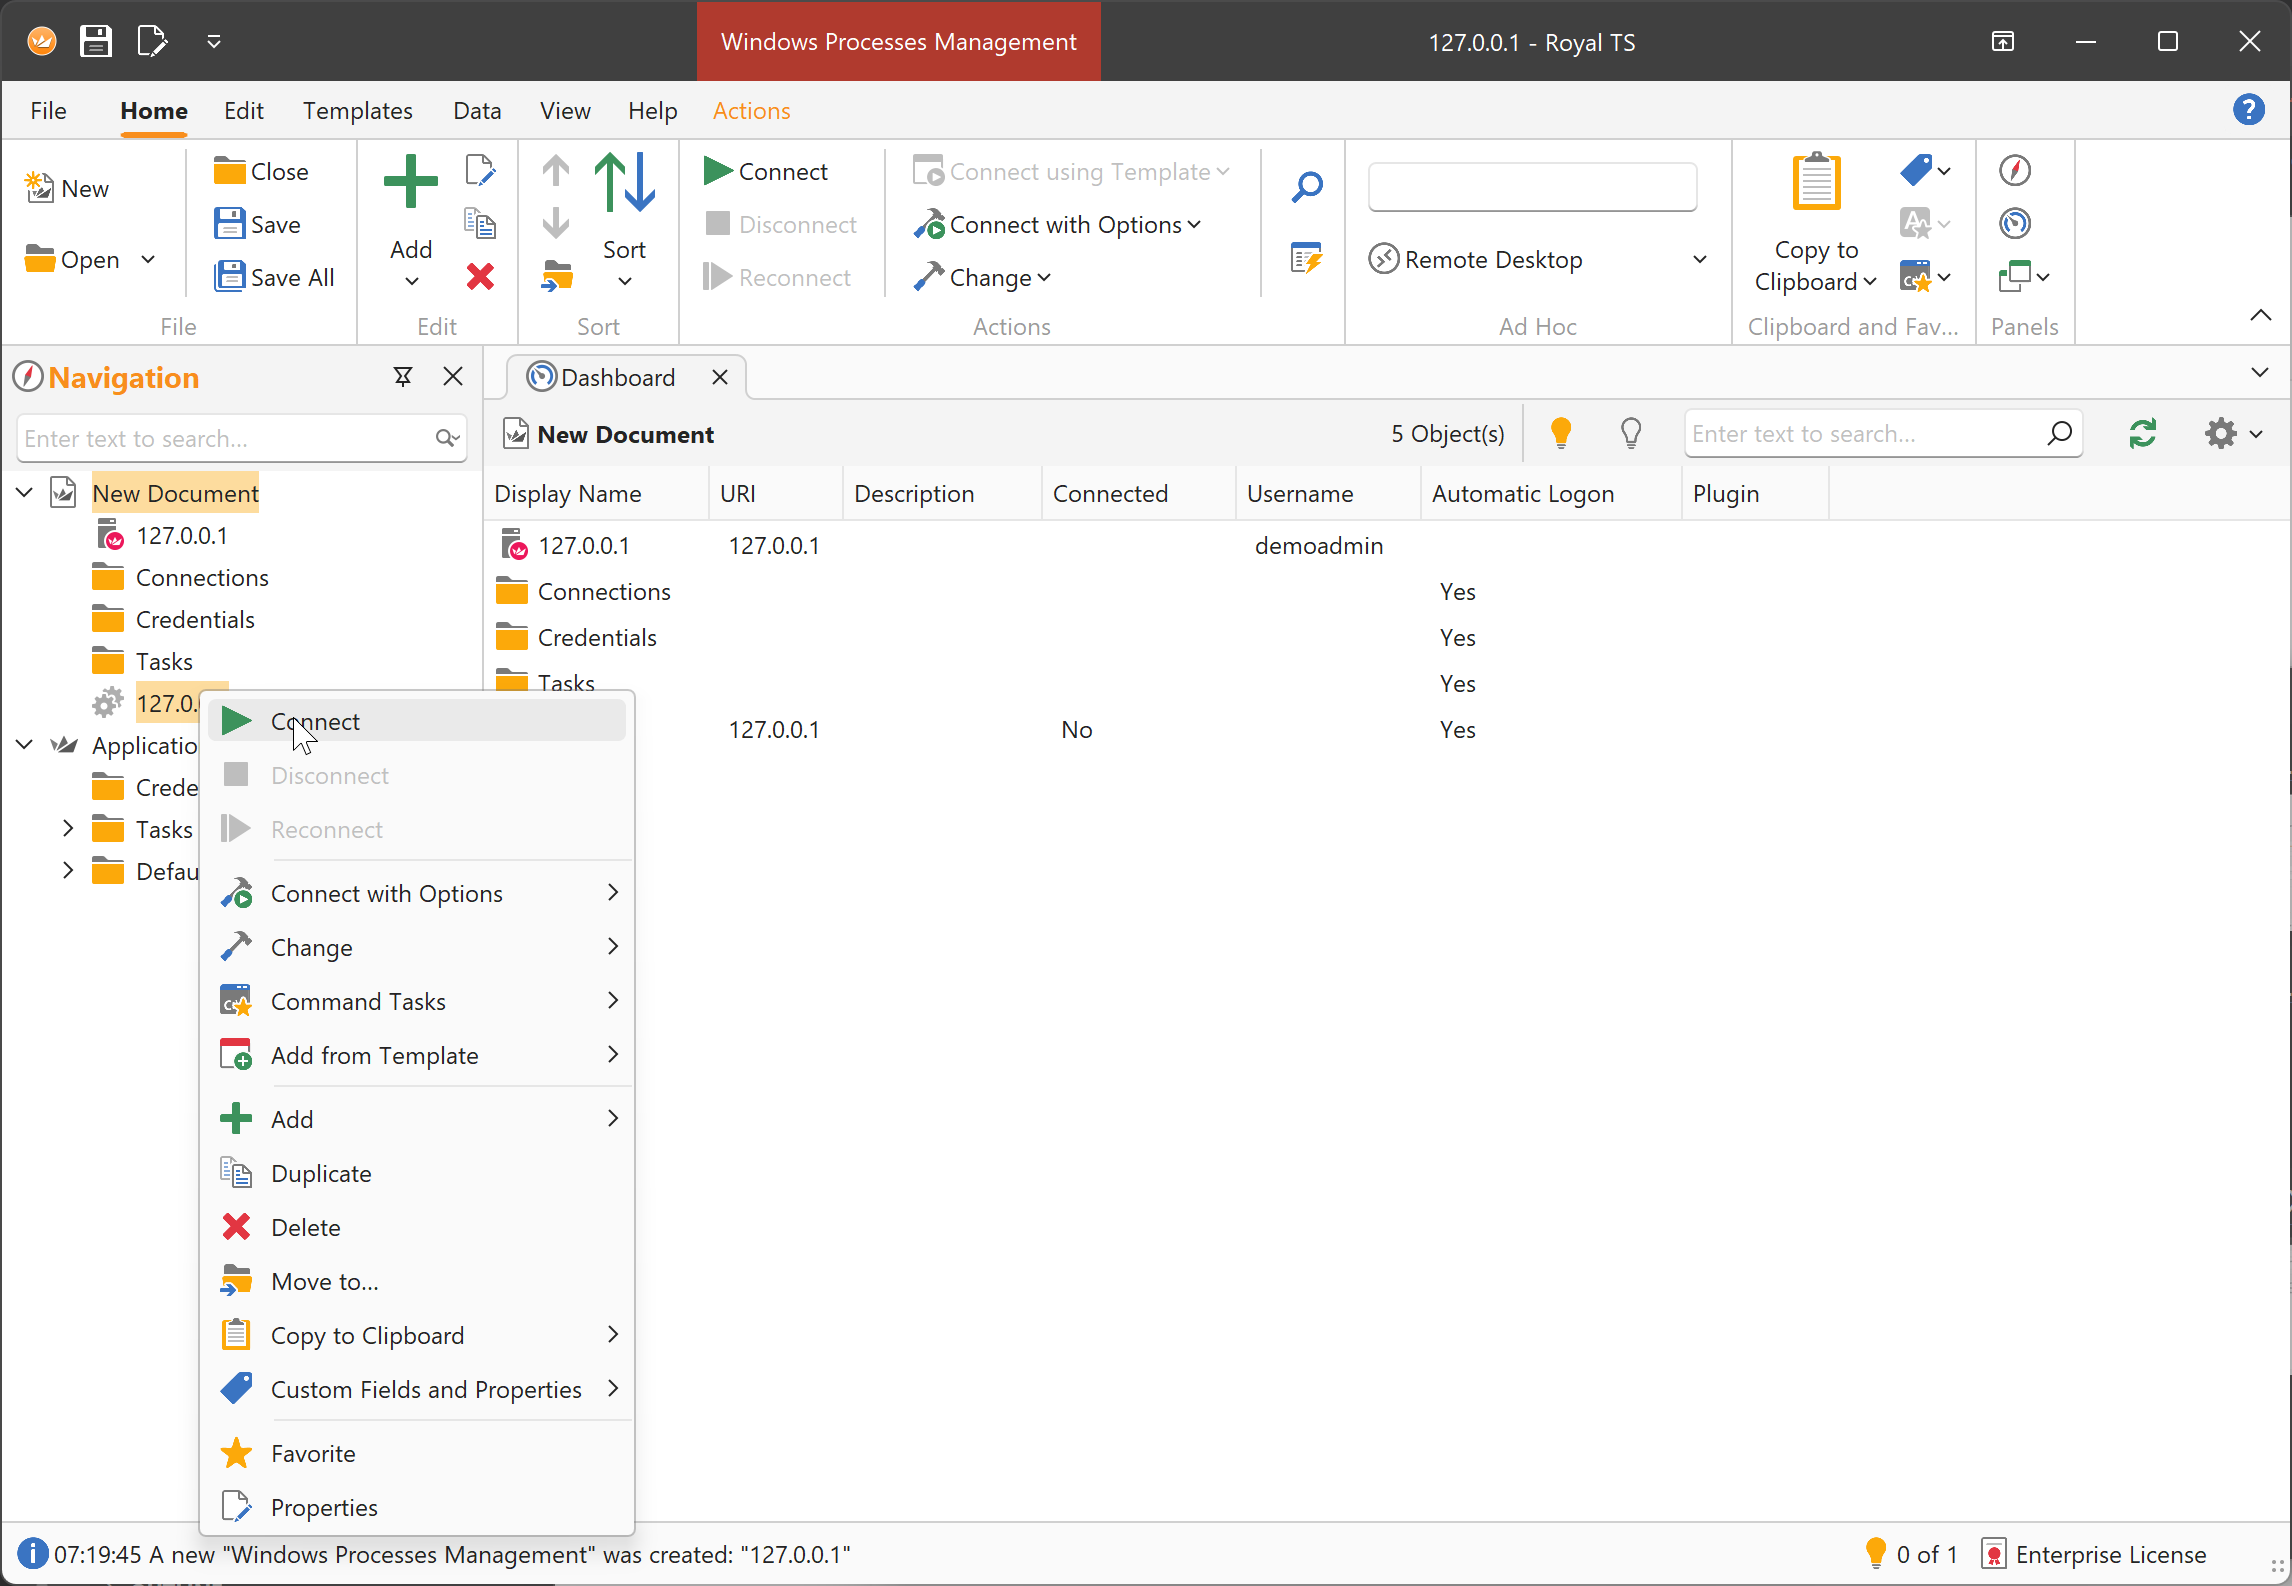Click the quick save floppy icon in title bar
Screen dimensions: 2292x1586
[x=96, y=41]
